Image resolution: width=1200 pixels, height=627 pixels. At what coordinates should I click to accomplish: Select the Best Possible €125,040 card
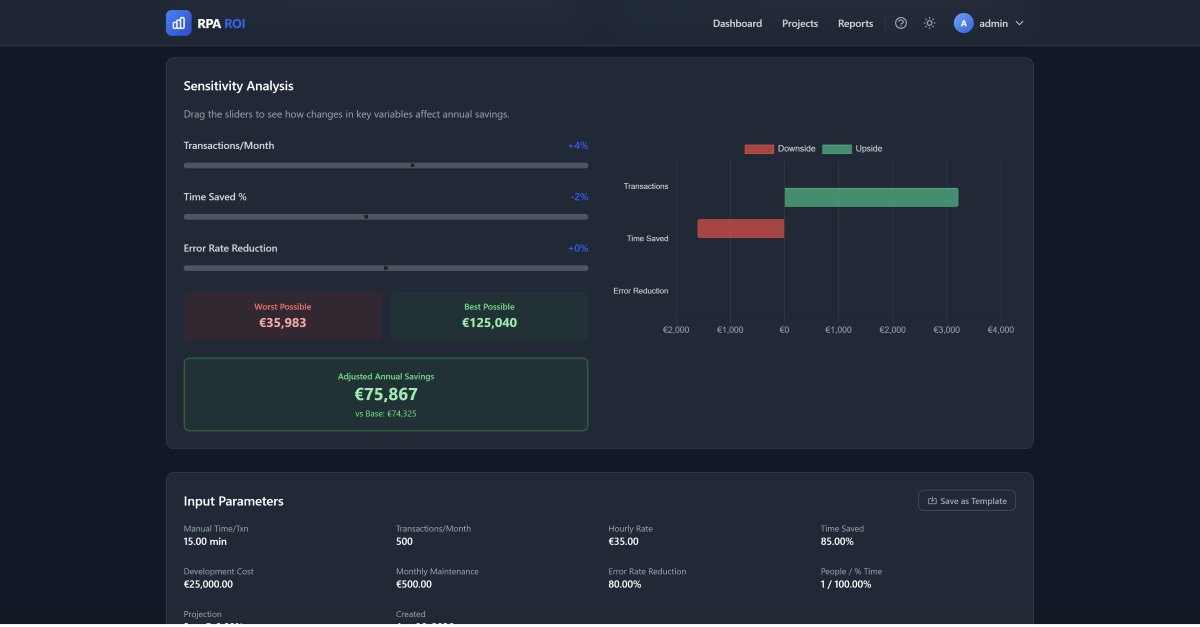[x=489, y=316]
